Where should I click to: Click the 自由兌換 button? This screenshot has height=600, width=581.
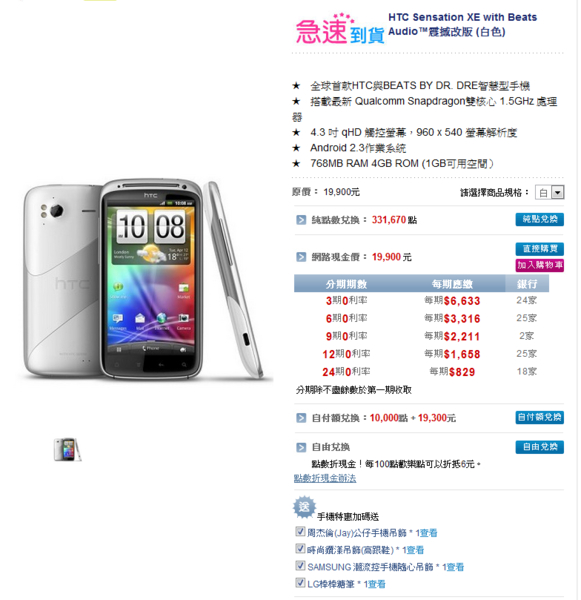click(539, 447)
